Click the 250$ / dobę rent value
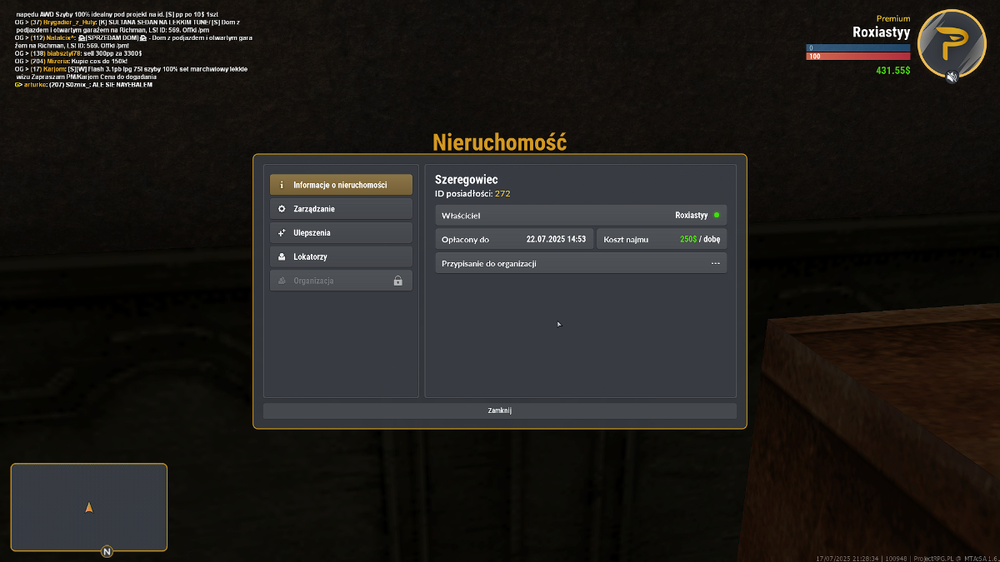The image size is (1000, 562). click(x=700, y=239)
